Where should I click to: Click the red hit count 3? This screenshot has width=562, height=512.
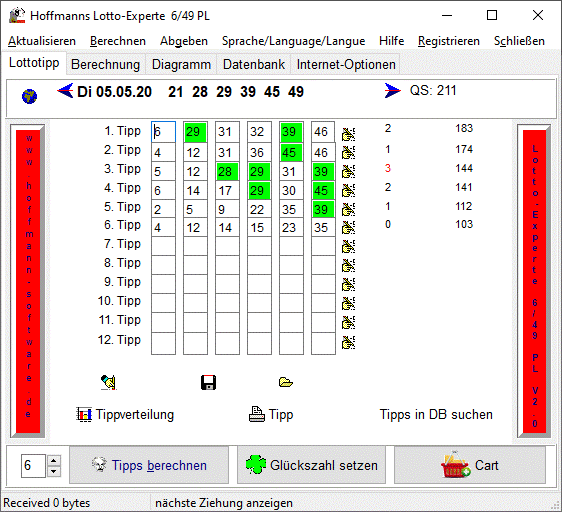coord(388,169)
